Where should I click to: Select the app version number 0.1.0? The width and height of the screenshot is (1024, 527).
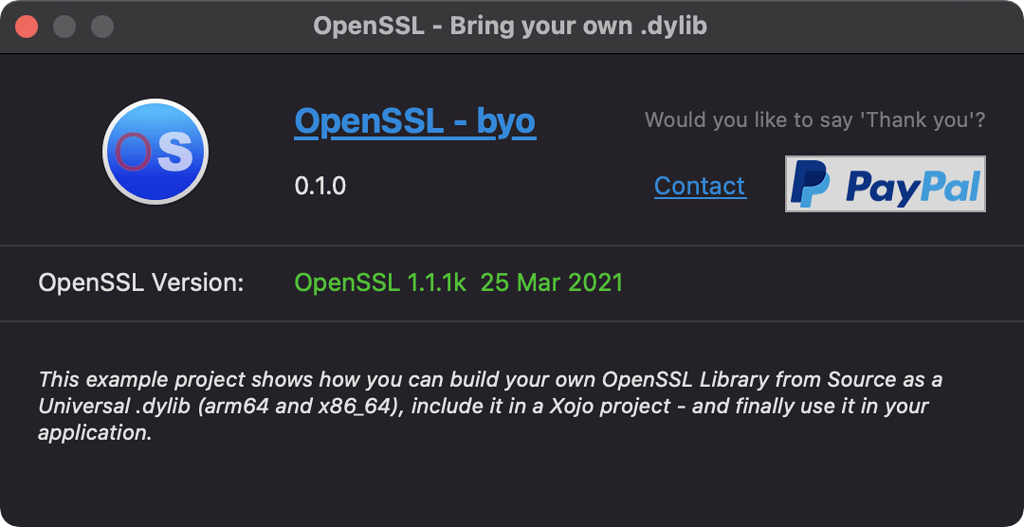[x=320, y=186]
